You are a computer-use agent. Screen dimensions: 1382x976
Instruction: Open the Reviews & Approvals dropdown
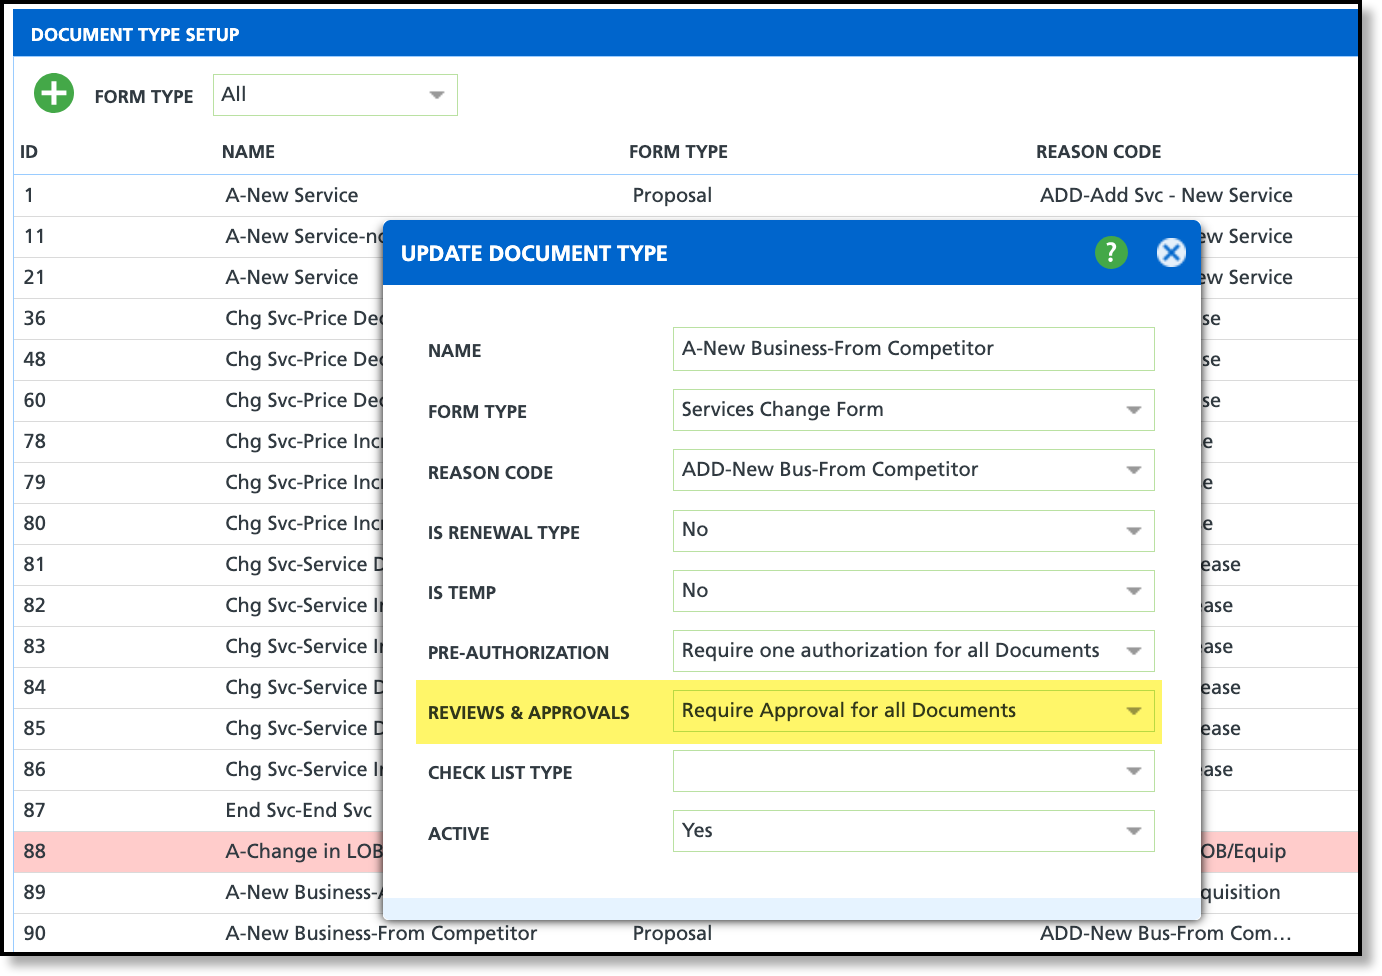pos(913,711)
